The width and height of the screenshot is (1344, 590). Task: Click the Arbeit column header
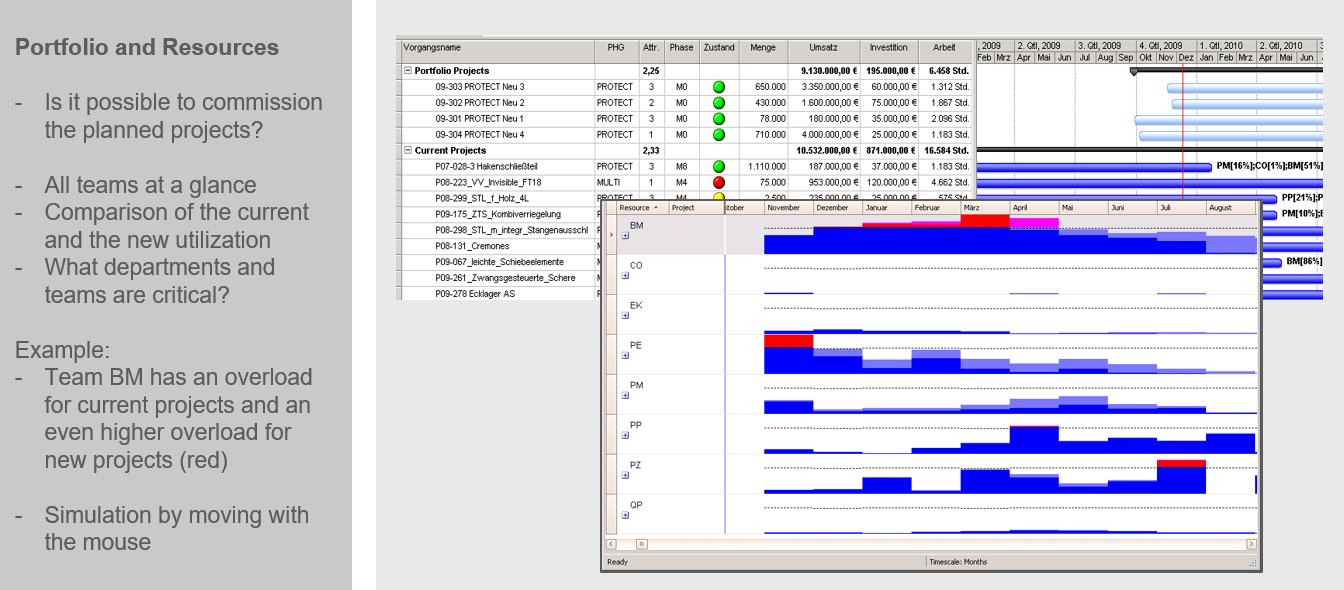[944, 46]
